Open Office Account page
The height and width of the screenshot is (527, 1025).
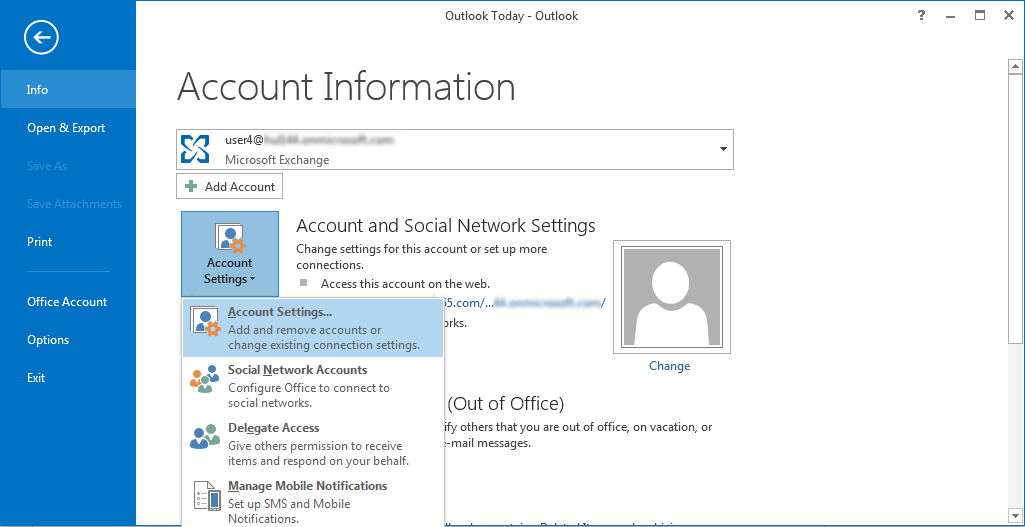coord(68,301)
